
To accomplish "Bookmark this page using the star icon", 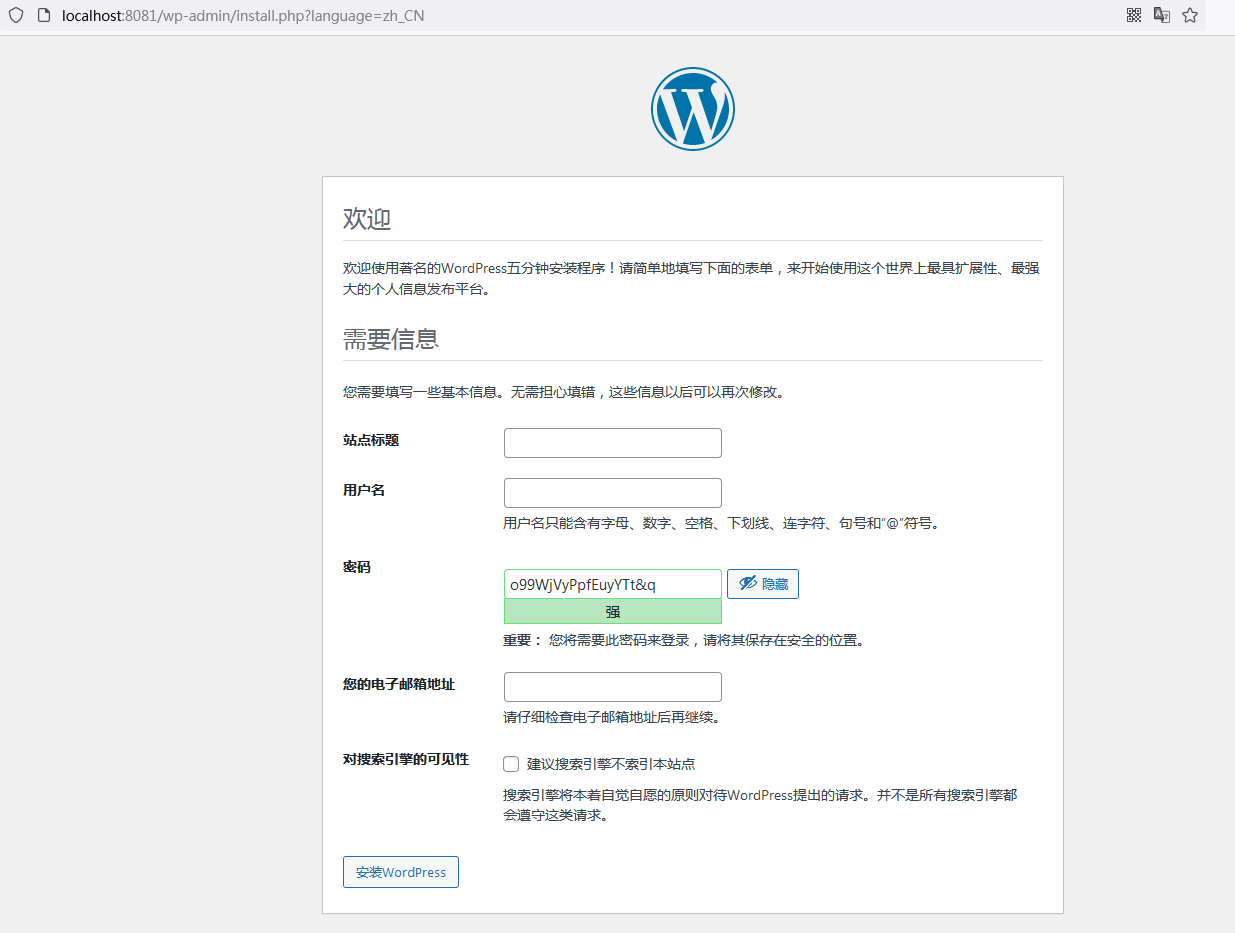I will click(1190, 15).
